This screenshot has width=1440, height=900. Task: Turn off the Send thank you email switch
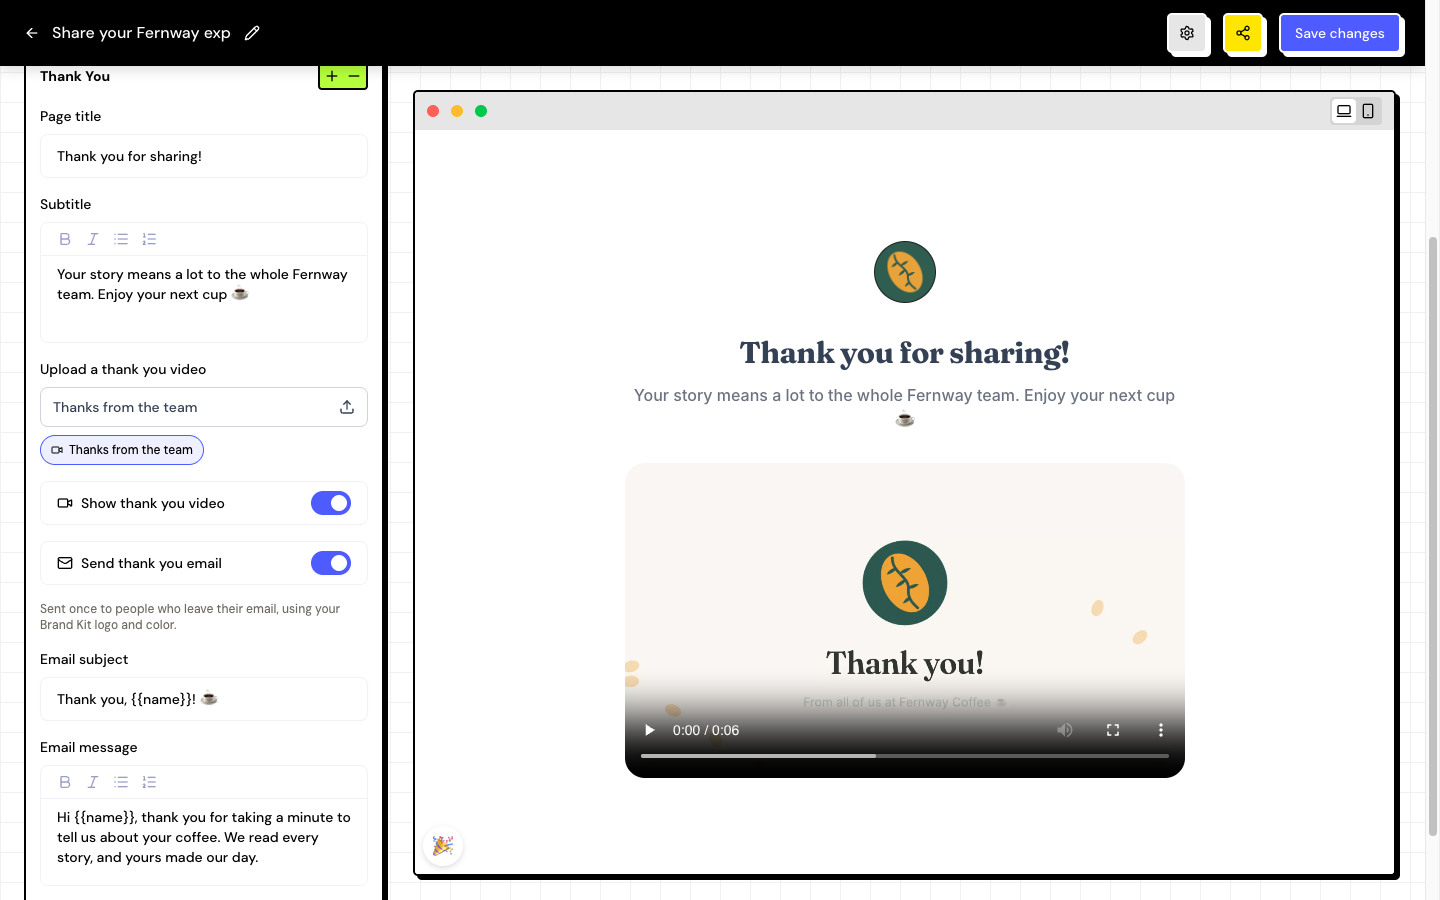(331, 563)
